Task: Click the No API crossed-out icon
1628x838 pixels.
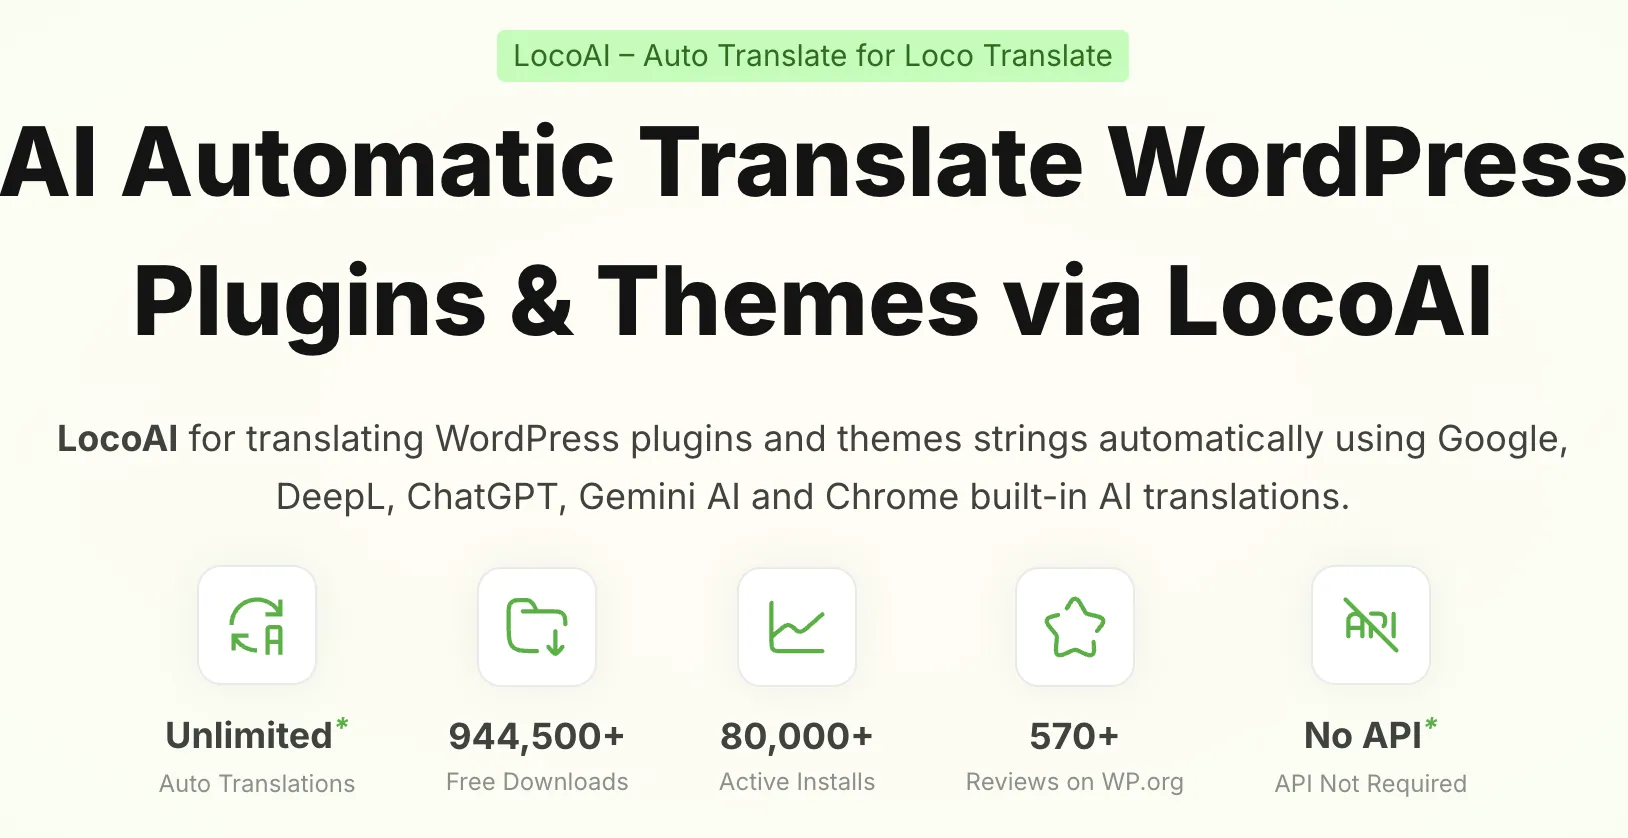Action: click(x=1371, y=625)
